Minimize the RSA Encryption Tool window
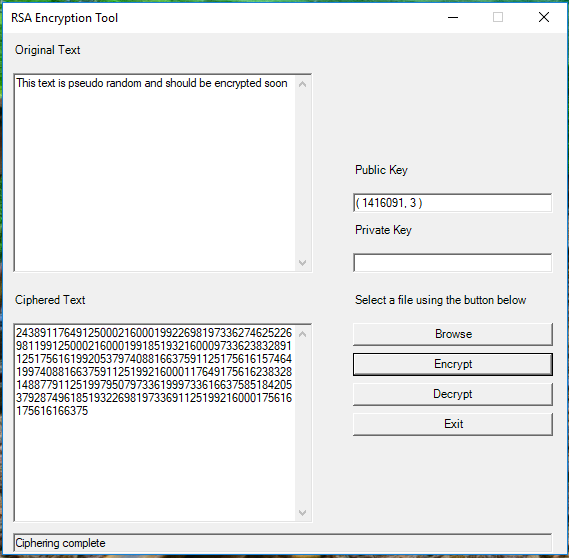569x558 pixels. coord(453,17)
